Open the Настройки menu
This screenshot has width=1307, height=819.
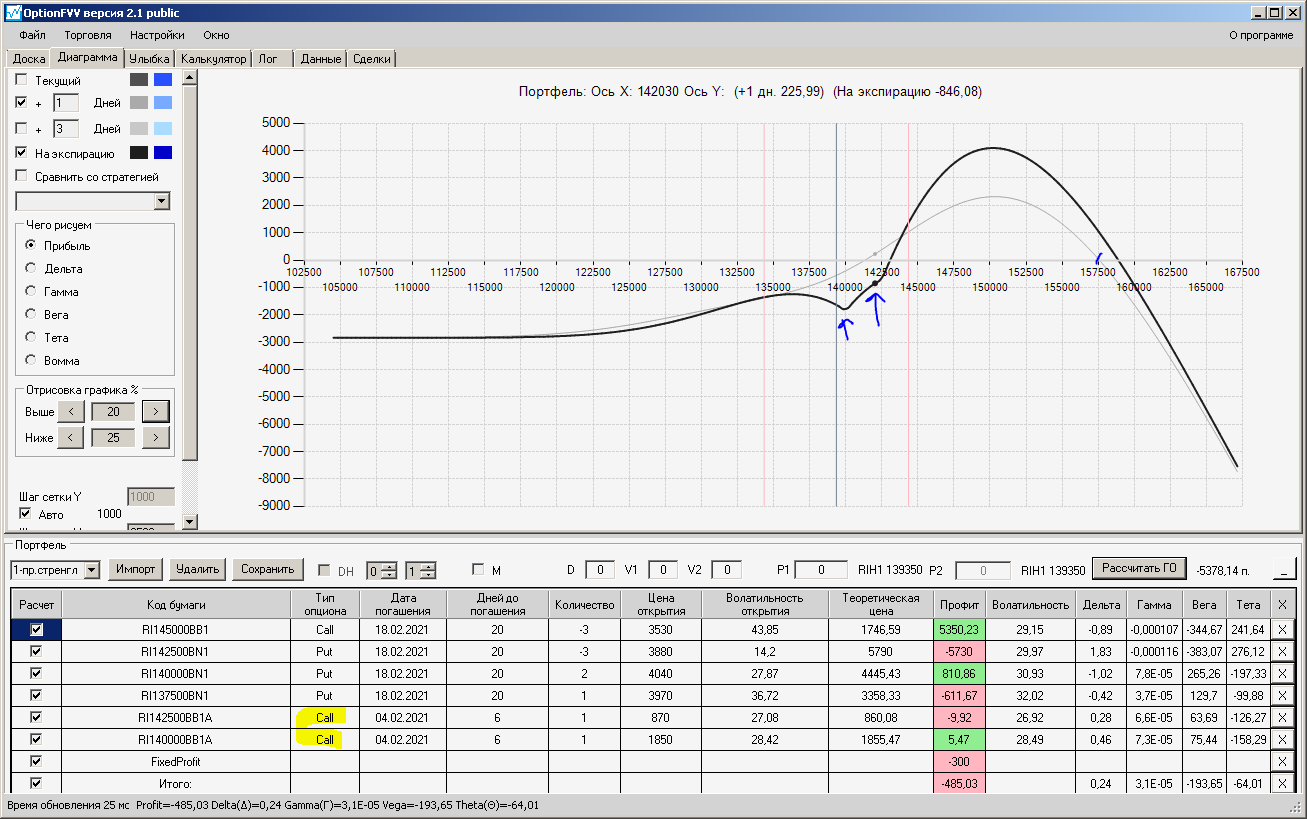[x=157, y=35]
